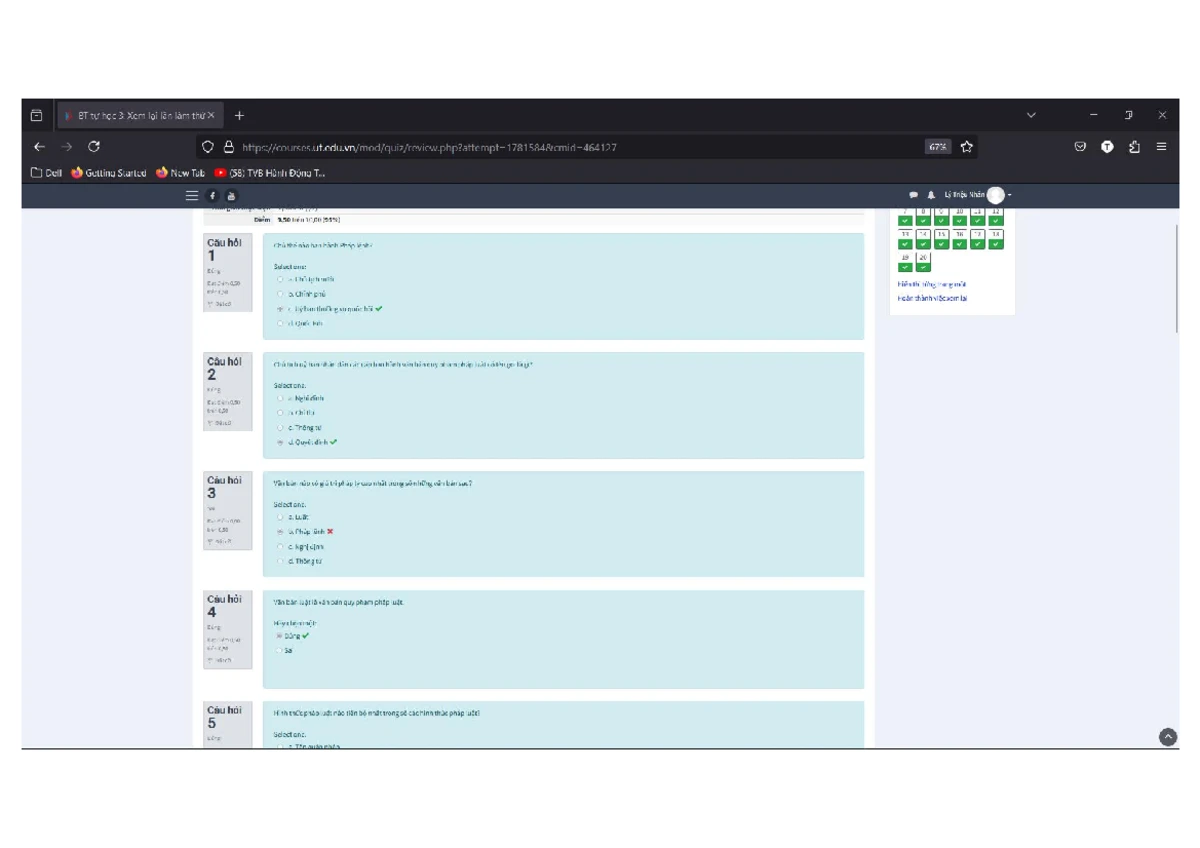Screen dimensions: 1200x848
Task: Show site security padlock info
Action: [228, 147]
